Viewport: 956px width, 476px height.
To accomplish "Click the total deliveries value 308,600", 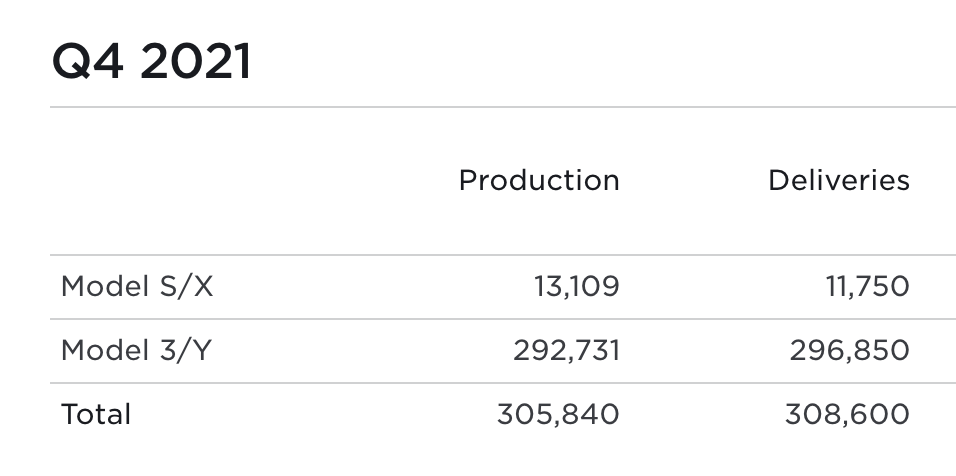I will 847,414.
